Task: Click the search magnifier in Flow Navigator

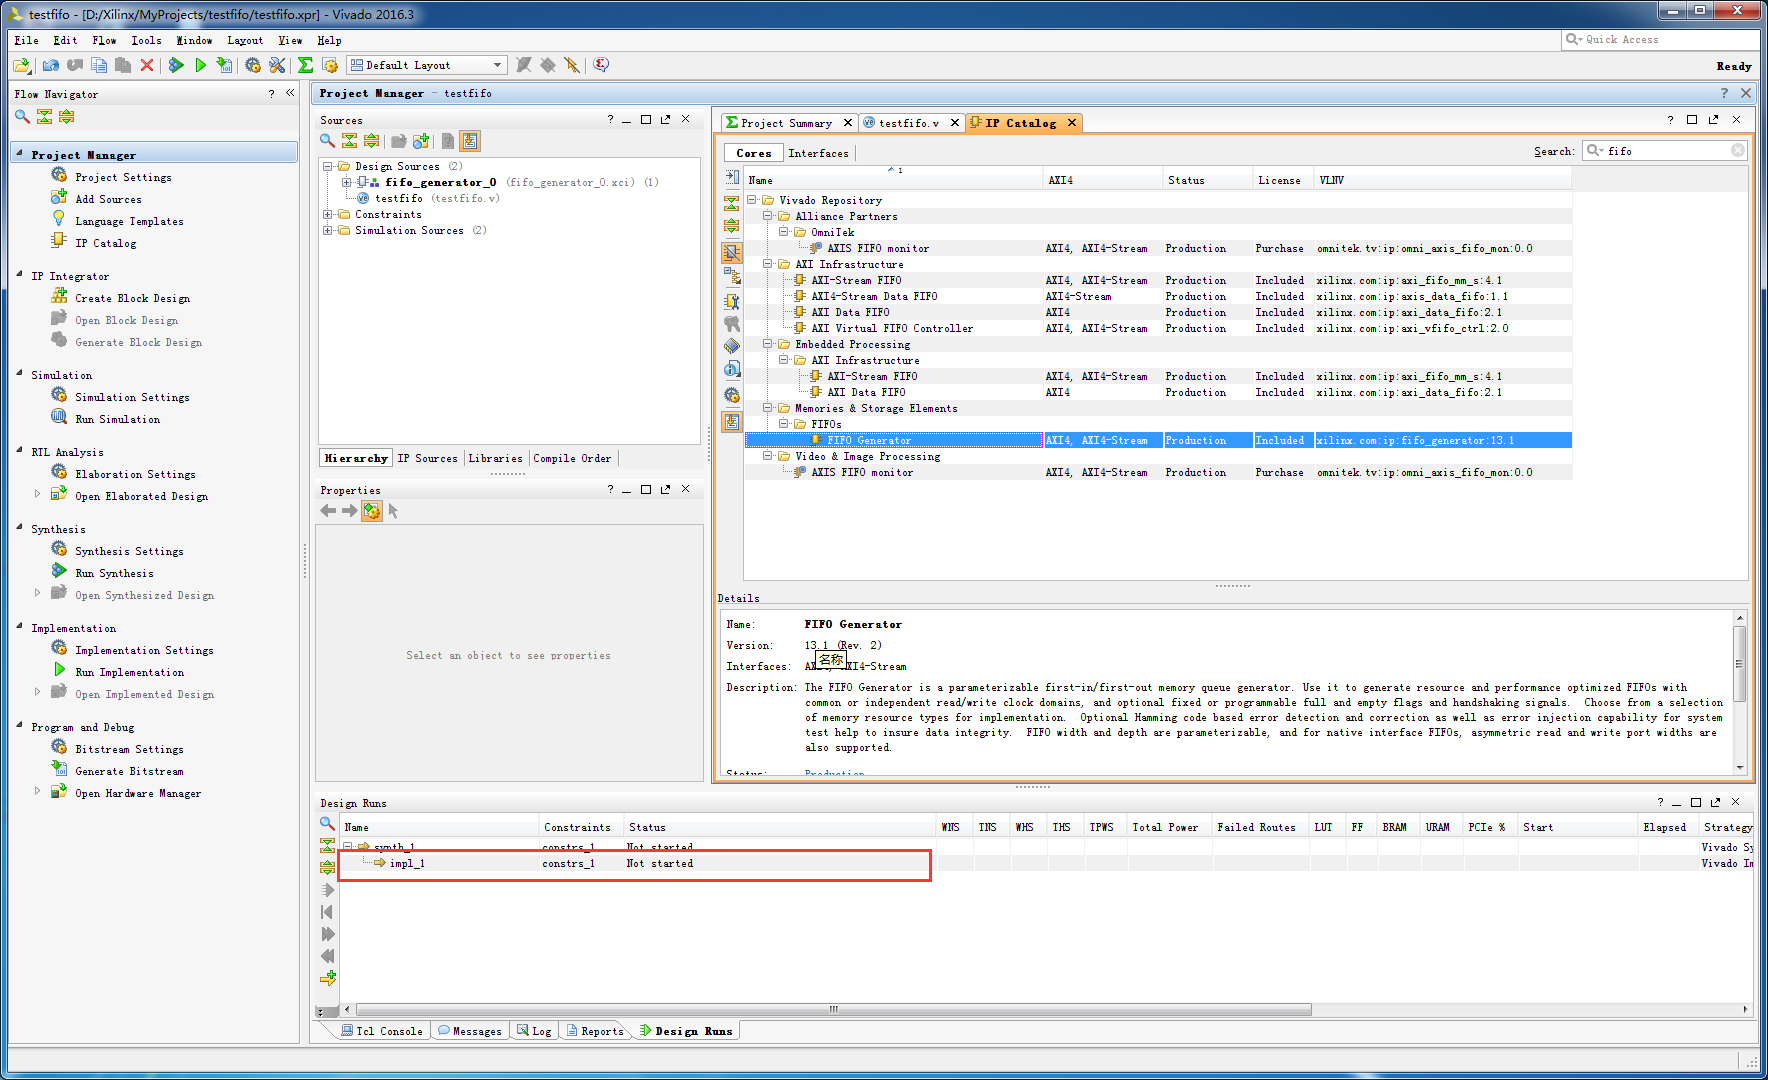Action: [22, 117]
